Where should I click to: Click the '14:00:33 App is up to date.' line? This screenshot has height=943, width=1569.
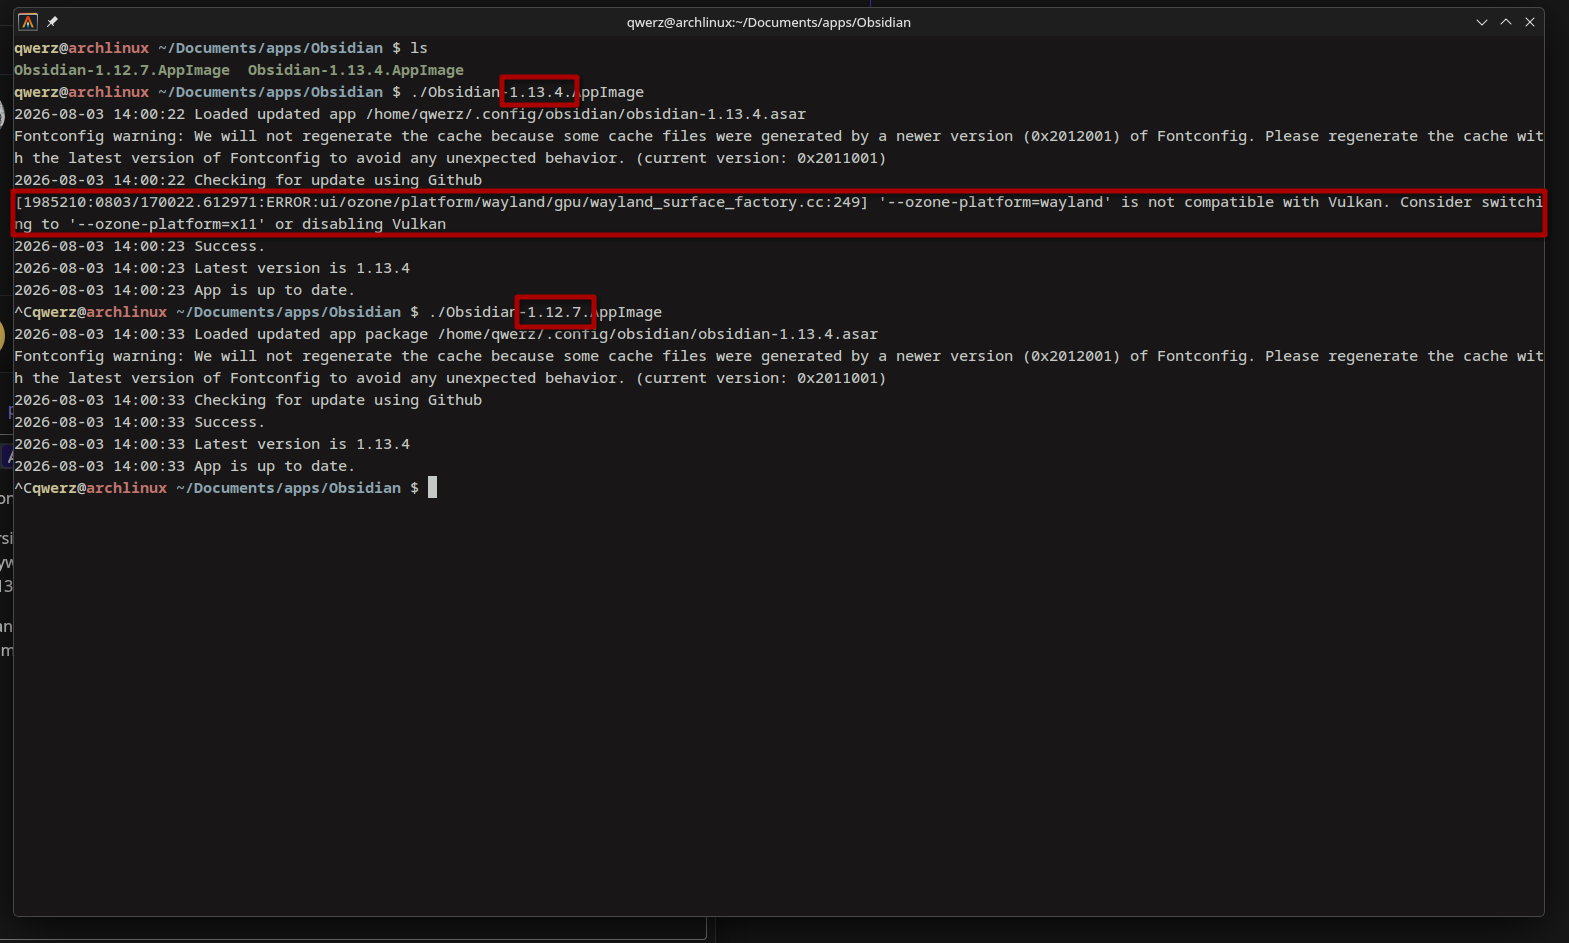pyautogui.click(x=185, y=466)
